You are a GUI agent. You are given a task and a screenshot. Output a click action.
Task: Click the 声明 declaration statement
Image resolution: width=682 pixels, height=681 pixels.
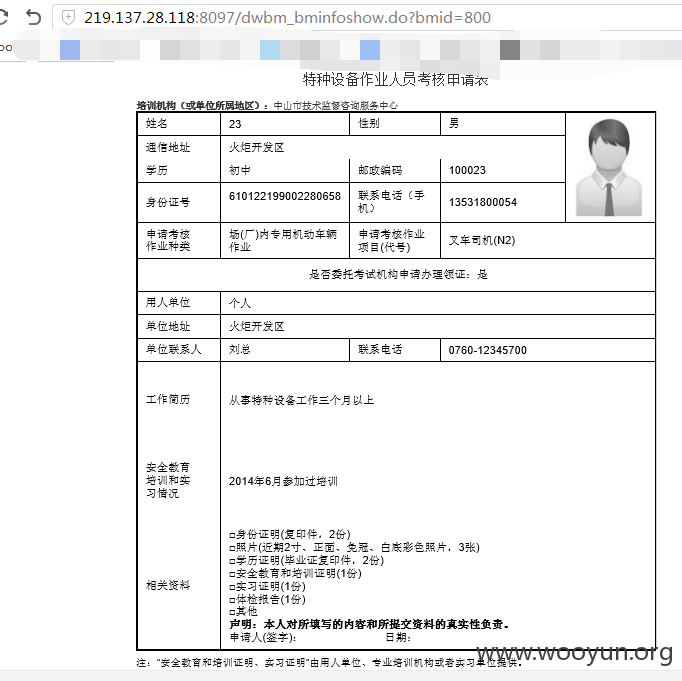pos(369,624)
